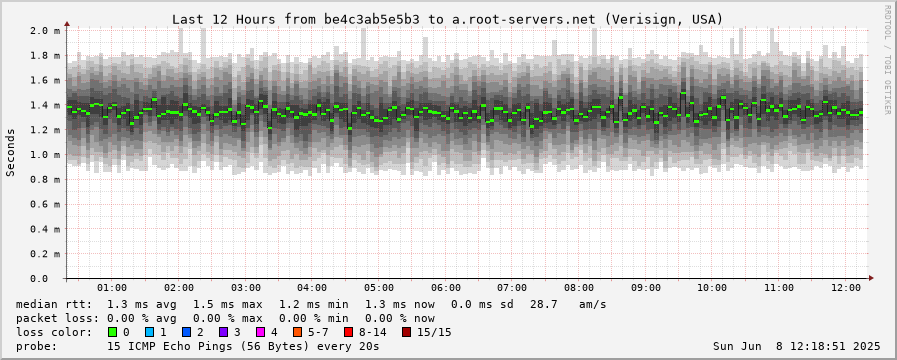Click the Seconds y-axis title
This screenshot has width=897, height=360.
[11, 152]
